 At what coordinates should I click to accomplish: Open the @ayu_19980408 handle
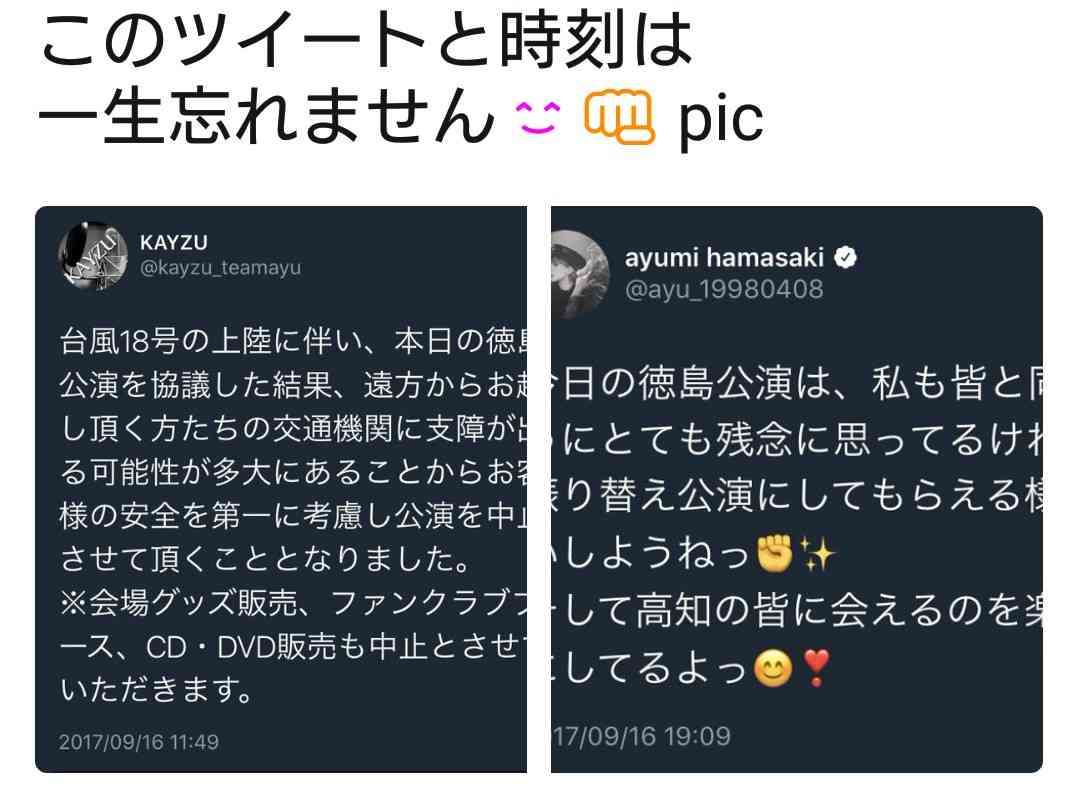724,289
